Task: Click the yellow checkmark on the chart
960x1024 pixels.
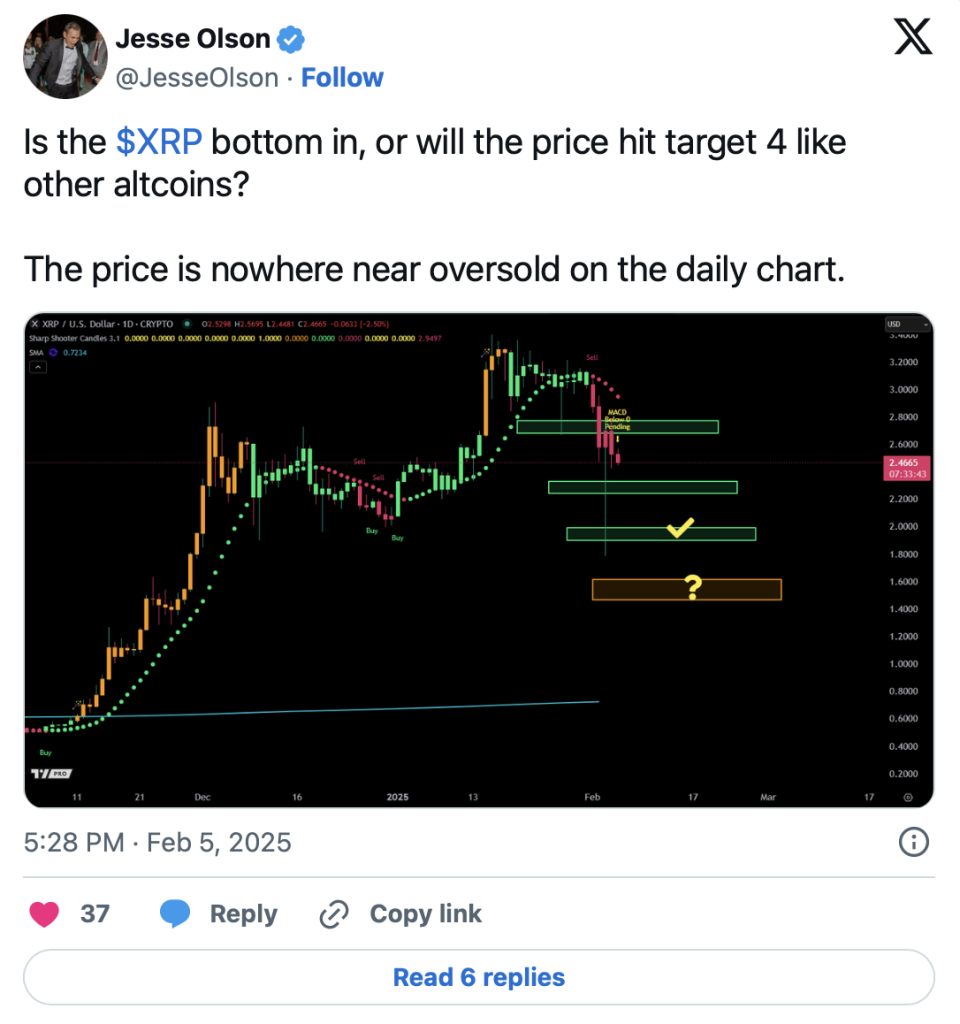Action: pyautogui.click(x=680, y=528)
